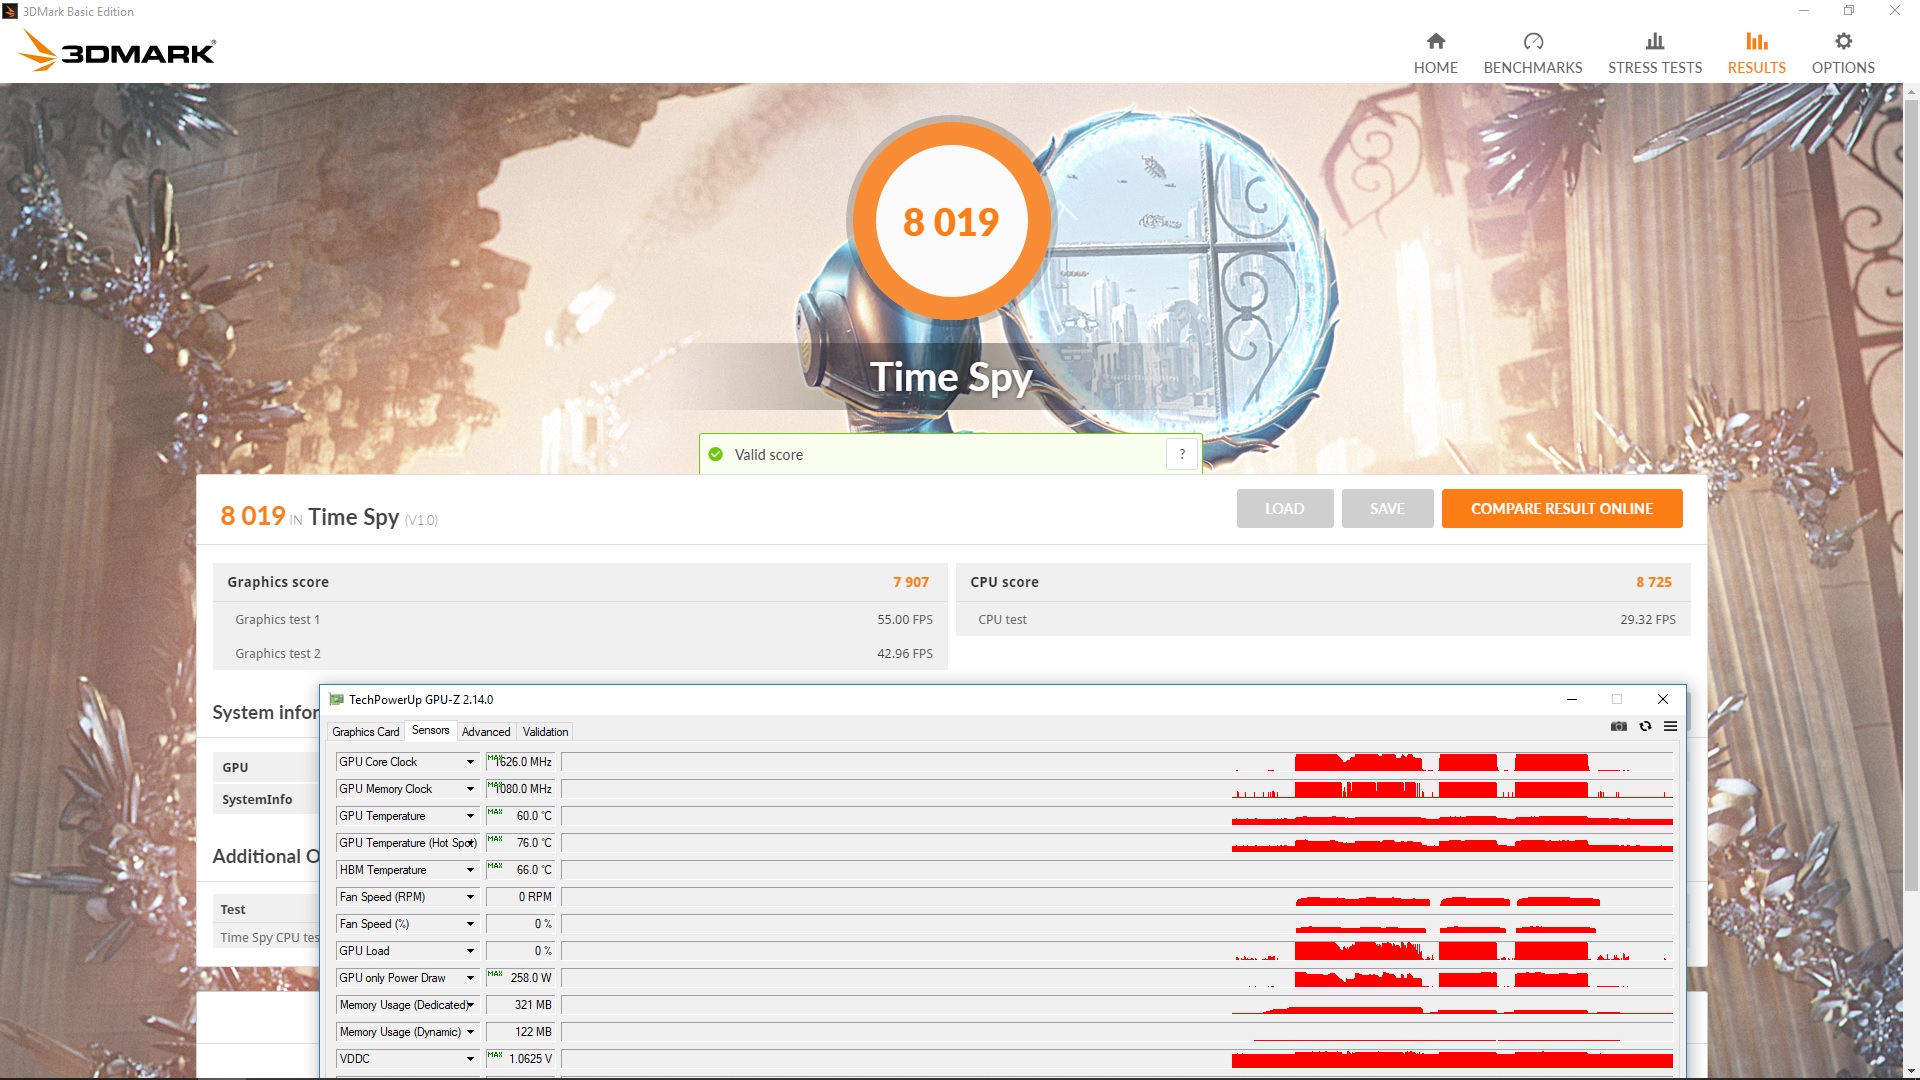
Task: Expand the Memory Usage (Dedicated) dropdown
Action: point(470,1005)
